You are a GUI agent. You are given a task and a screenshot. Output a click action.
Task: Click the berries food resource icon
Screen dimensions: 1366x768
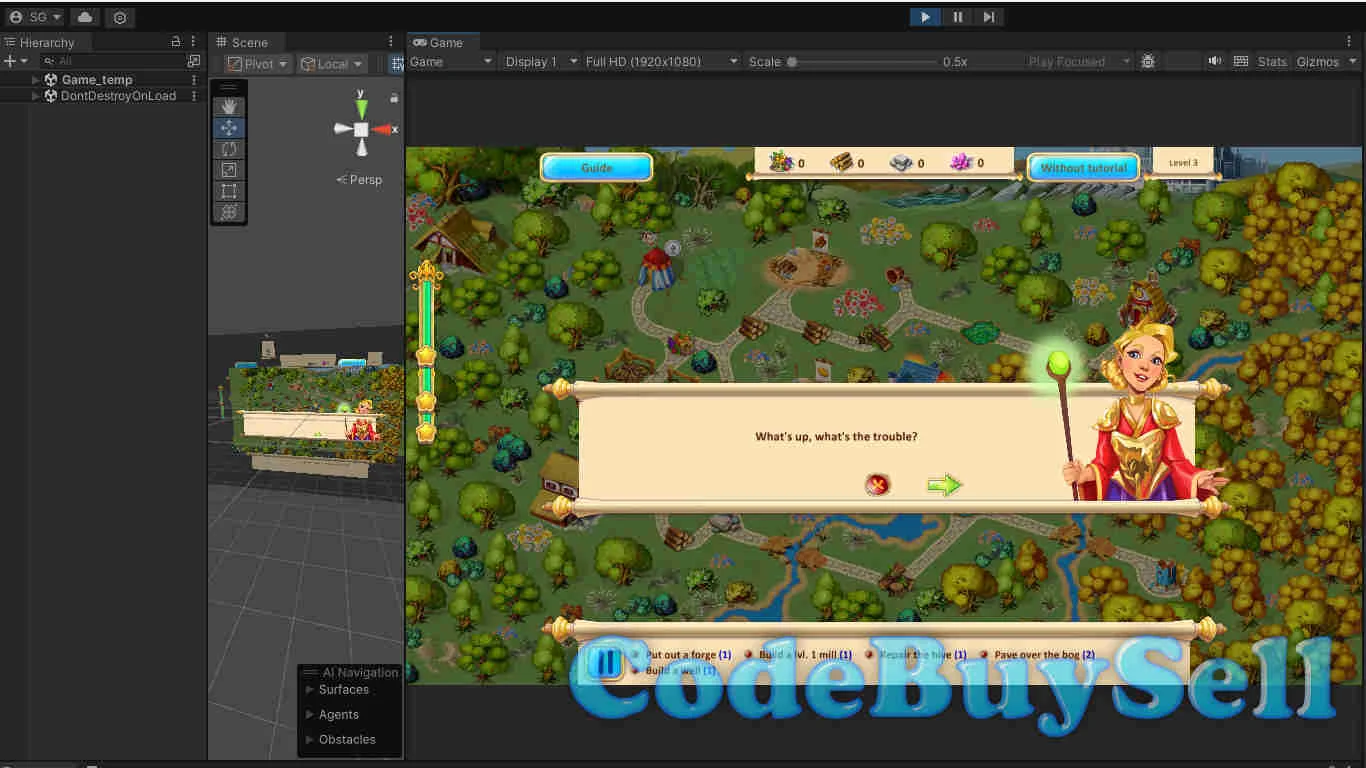point(780,161)
